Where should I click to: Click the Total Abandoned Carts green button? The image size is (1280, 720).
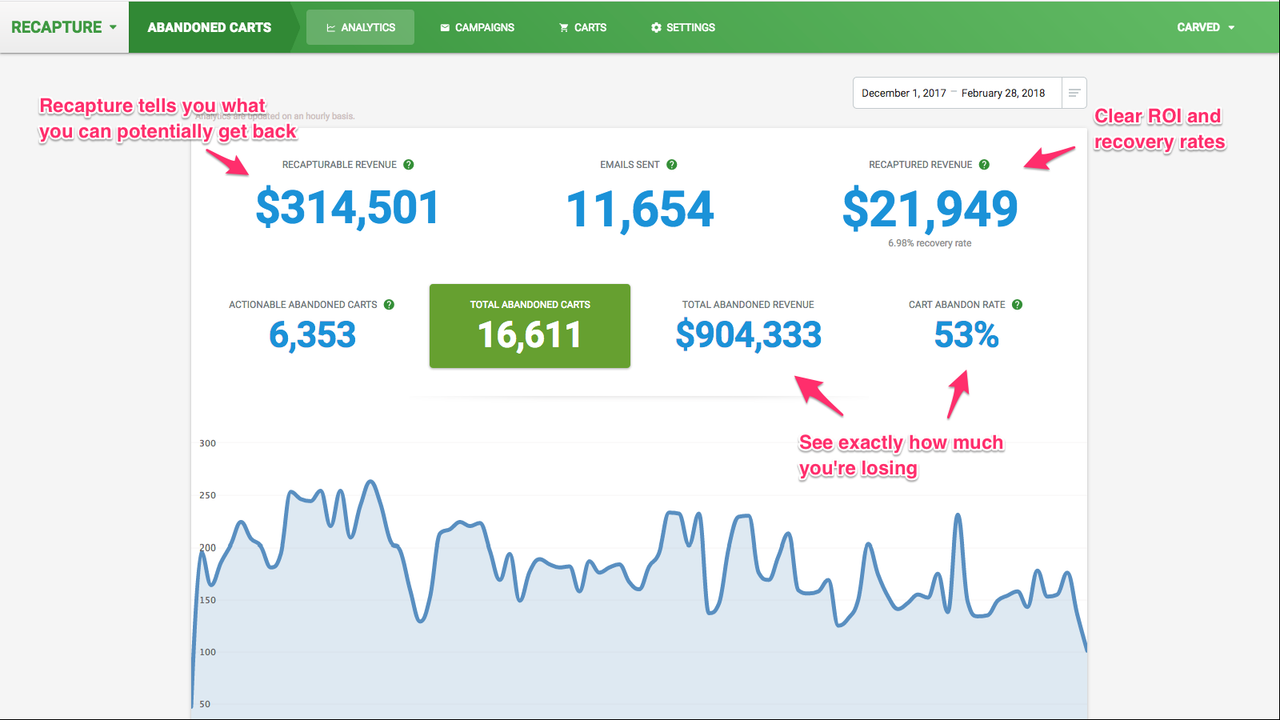(x=529, y=325)
